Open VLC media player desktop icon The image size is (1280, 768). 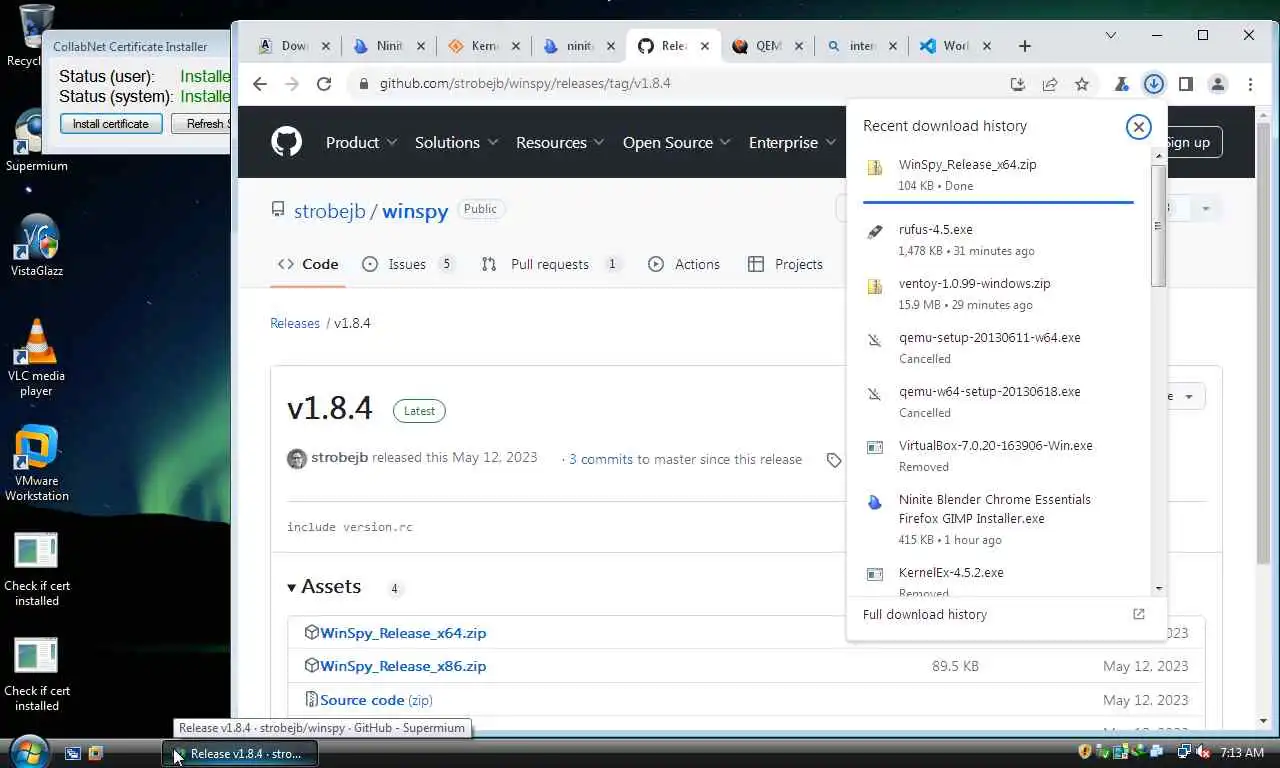point(36,358)
